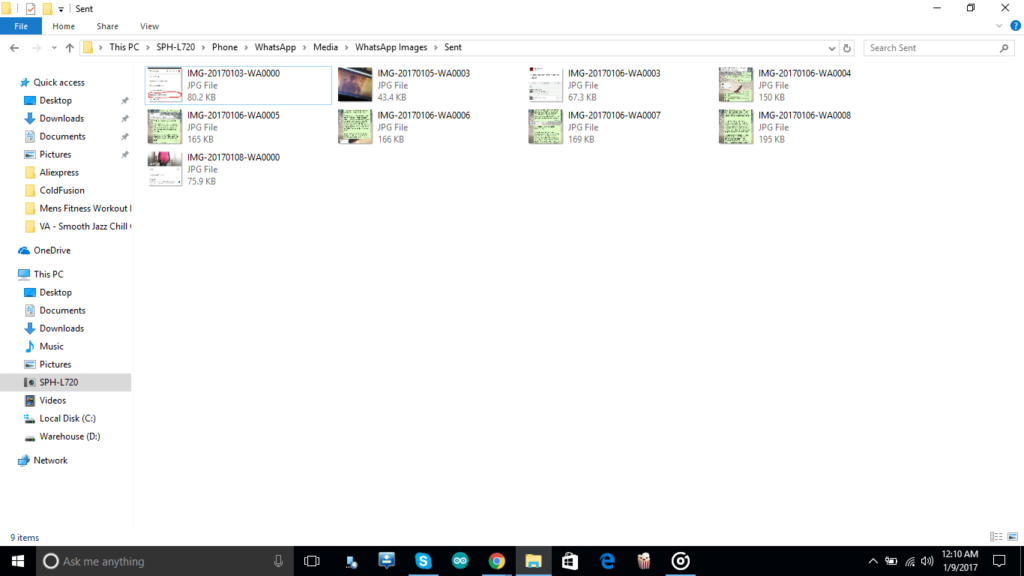1024x576 pixels.
Task: Switch to large thumbnails view
Action: [1011, 537]
